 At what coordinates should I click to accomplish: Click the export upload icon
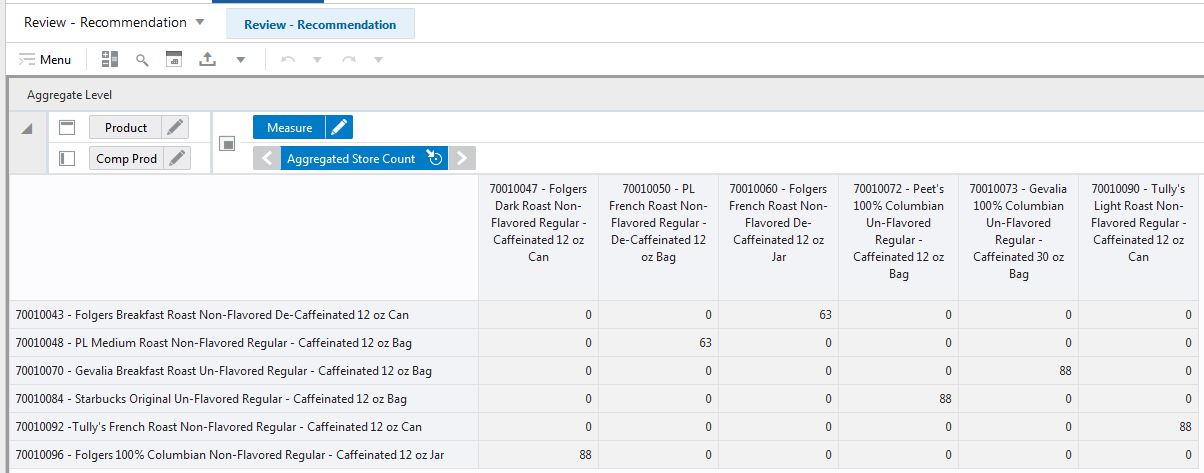tap(207, 60)
